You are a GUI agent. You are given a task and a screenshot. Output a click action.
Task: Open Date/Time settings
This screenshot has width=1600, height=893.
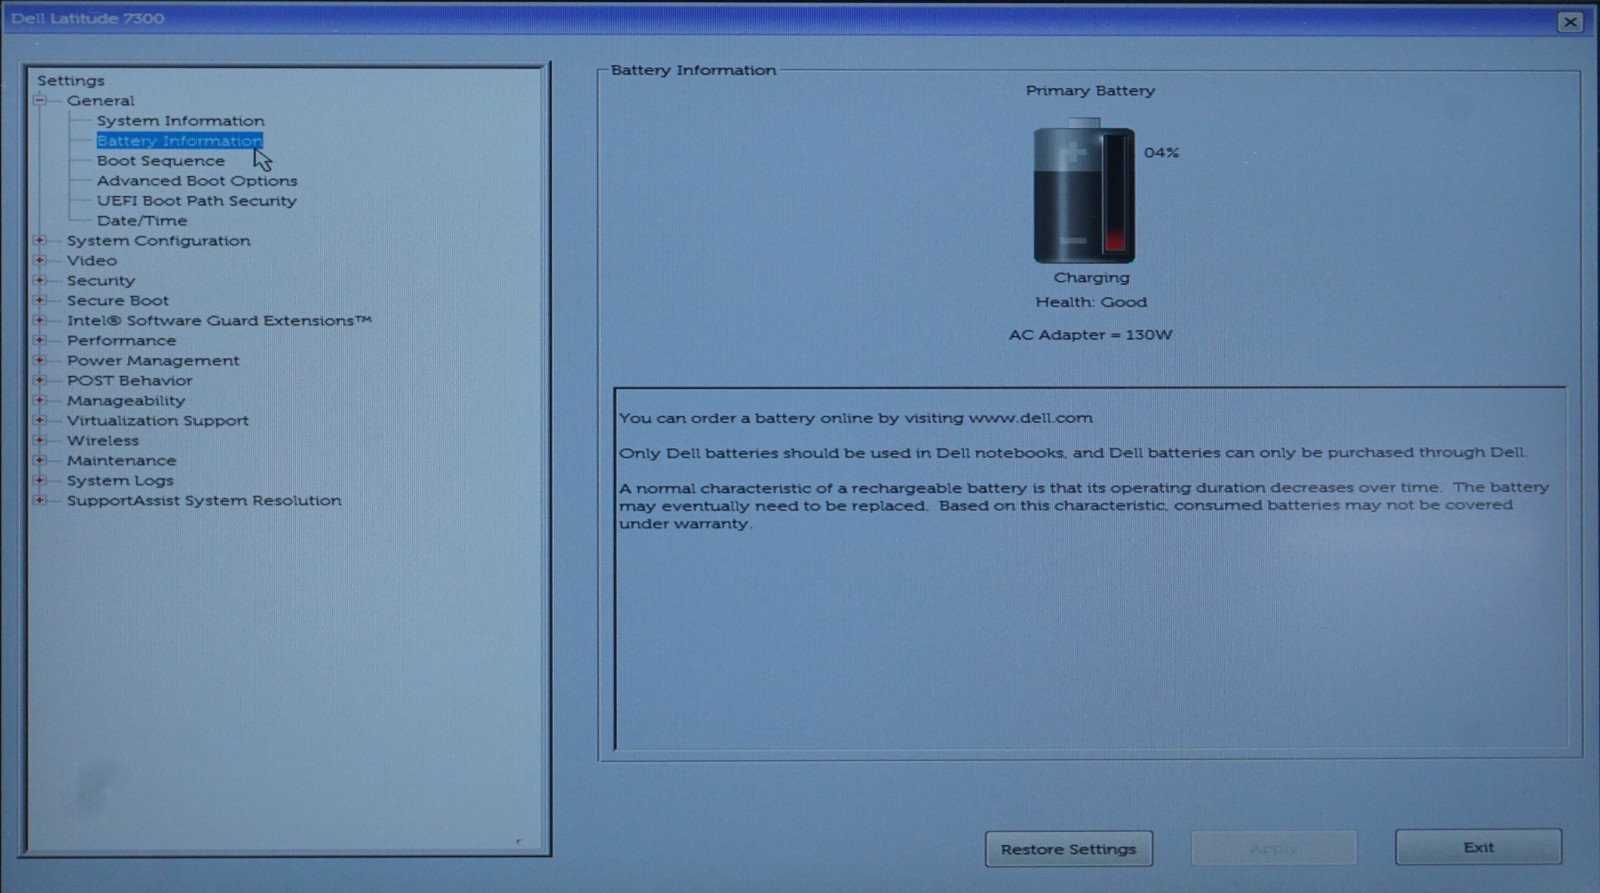pyautogui.click(x=142, y=221)
